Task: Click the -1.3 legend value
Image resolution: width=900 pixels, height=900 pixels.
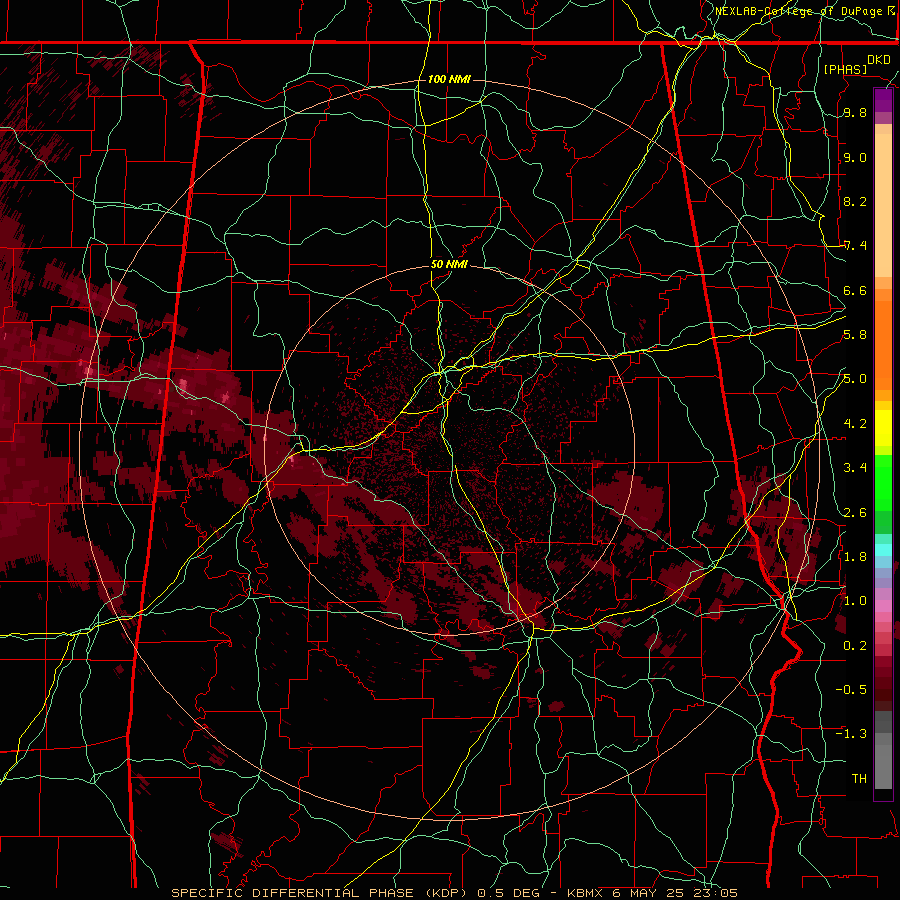Action: [x=851, y=734]
